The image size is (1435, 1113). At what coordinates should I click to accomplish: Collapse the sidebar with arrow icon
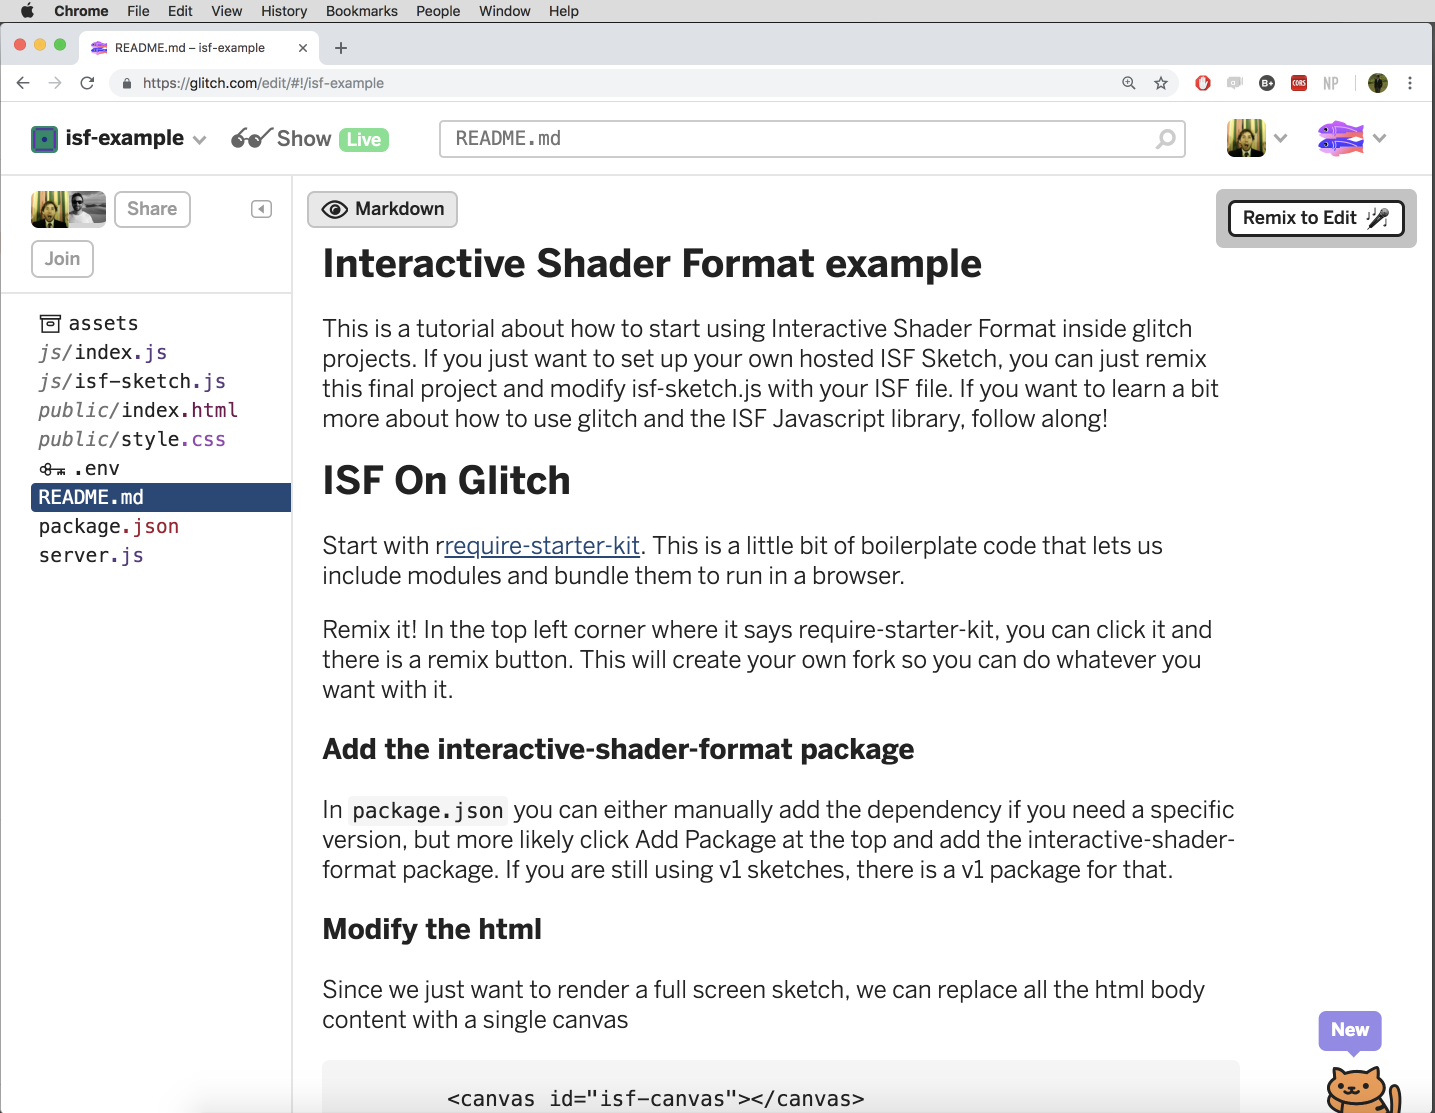(x=261, y=209)
